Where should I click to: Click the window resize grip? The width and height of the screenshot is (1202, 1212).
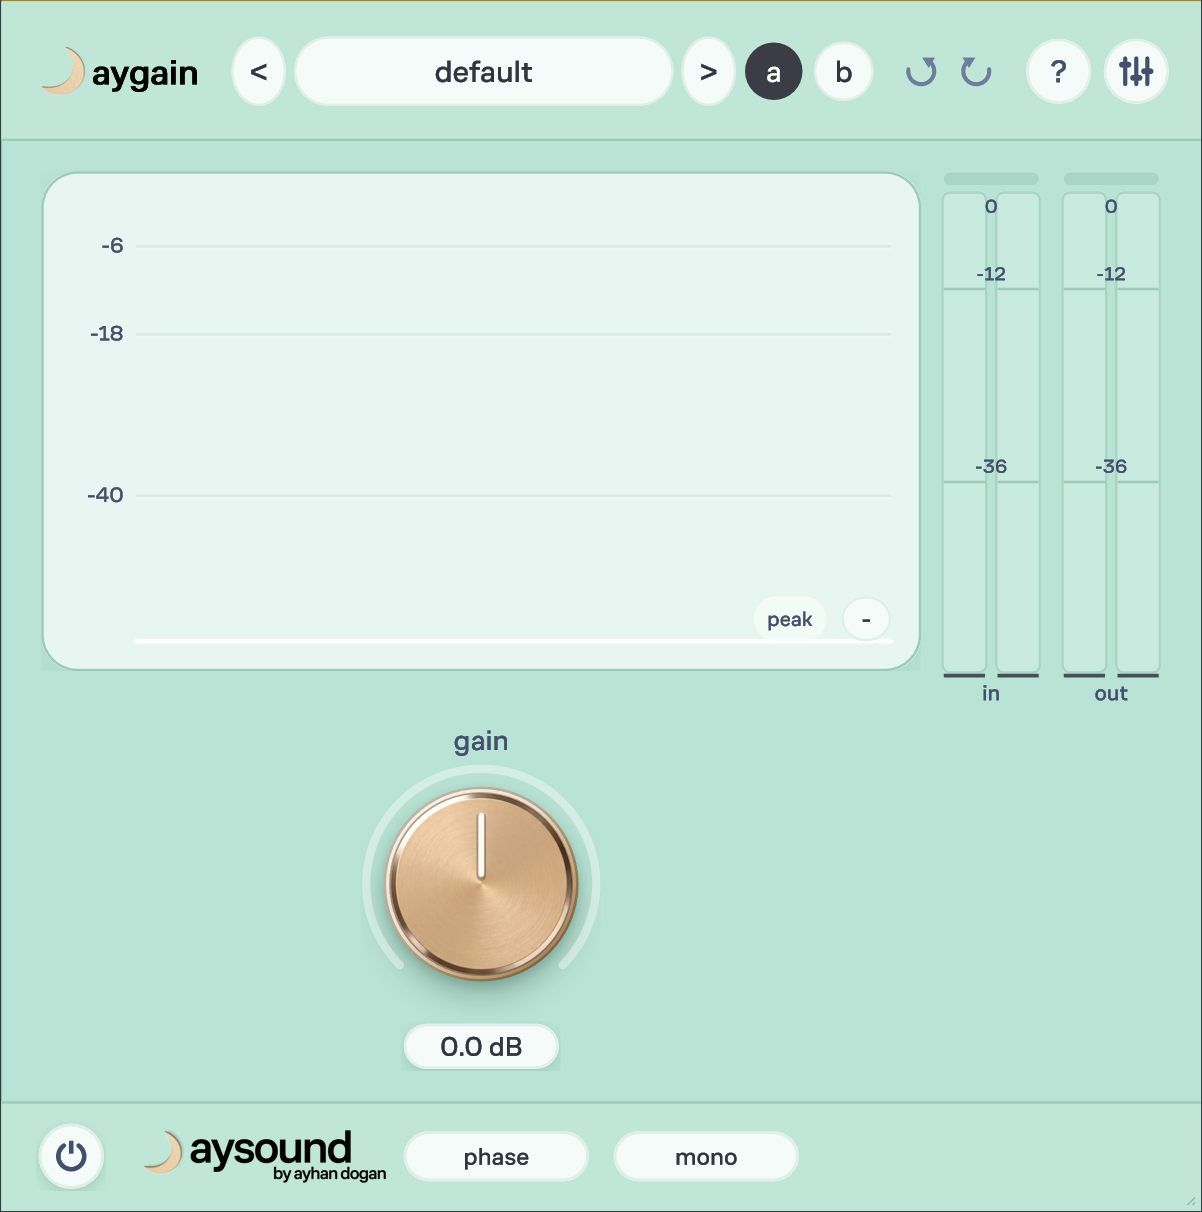point(1190,1200)
